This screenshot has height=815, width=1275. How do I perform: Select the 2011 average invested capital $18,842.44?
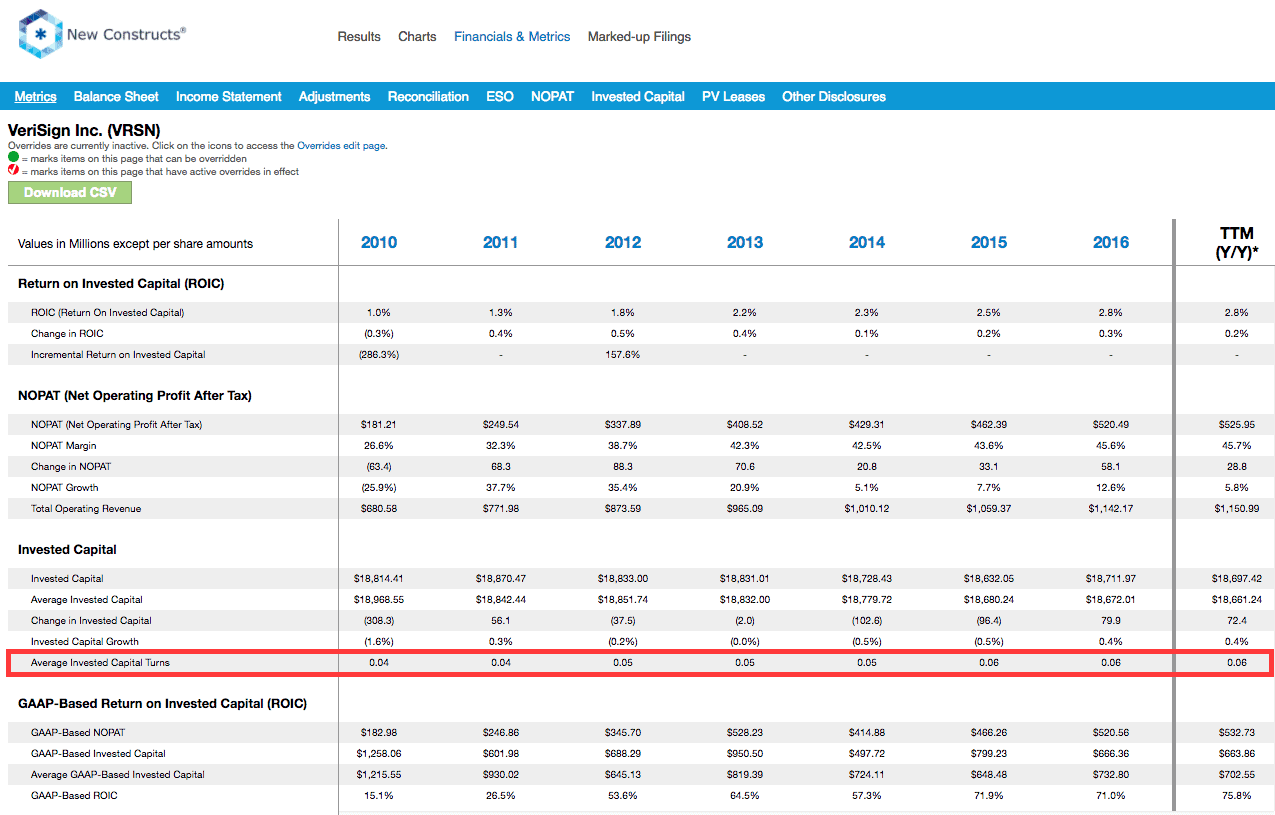tap(501, 600)
